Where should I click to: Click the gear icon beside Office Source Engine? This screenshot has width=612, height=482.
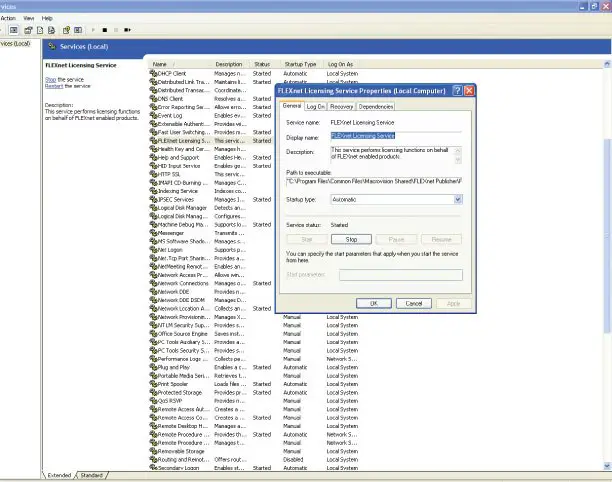tap(153, 334)
